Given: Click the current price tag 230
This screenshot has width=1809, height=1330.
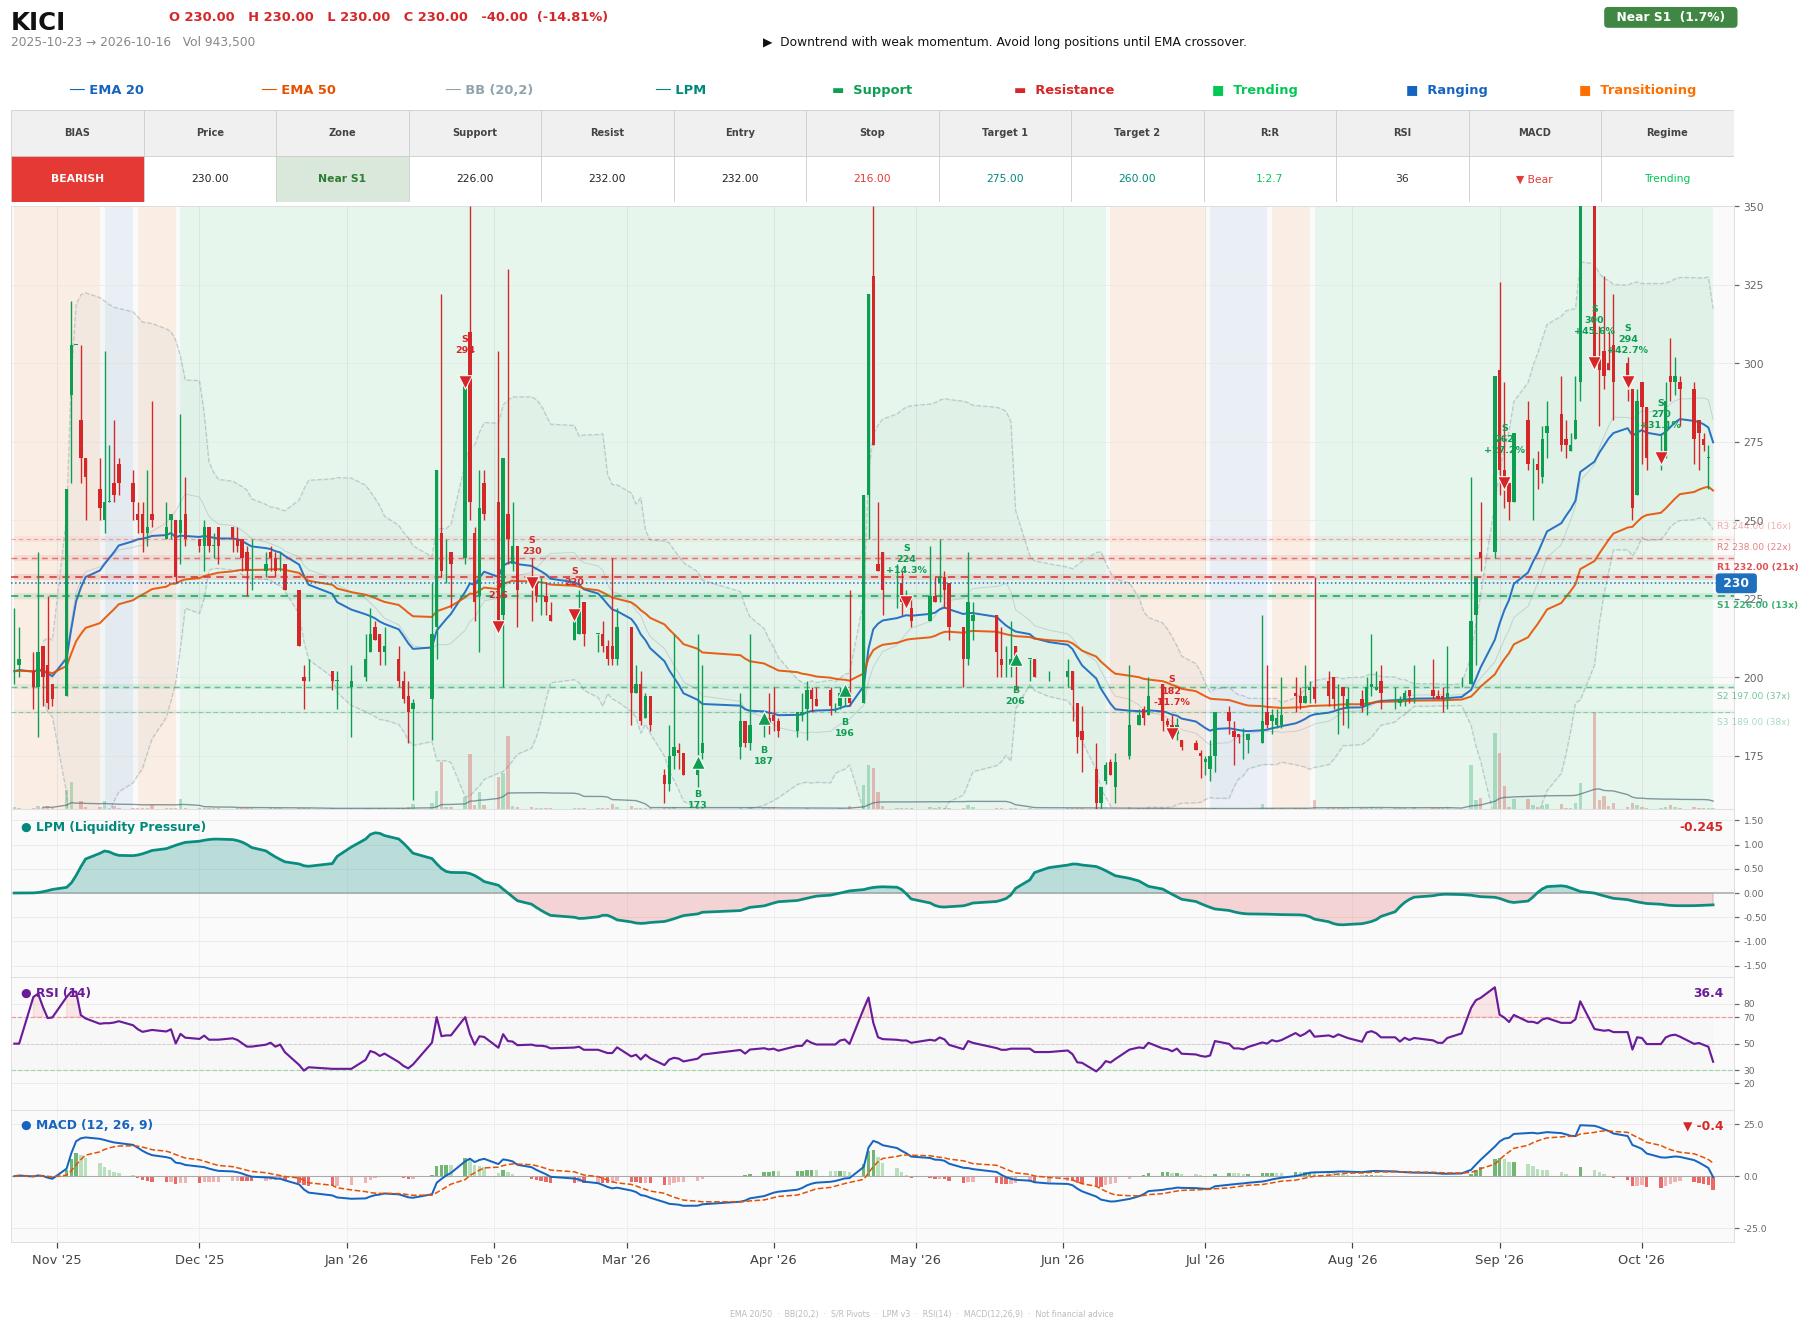Looking at the screenshot, I should click(1736, 583).
